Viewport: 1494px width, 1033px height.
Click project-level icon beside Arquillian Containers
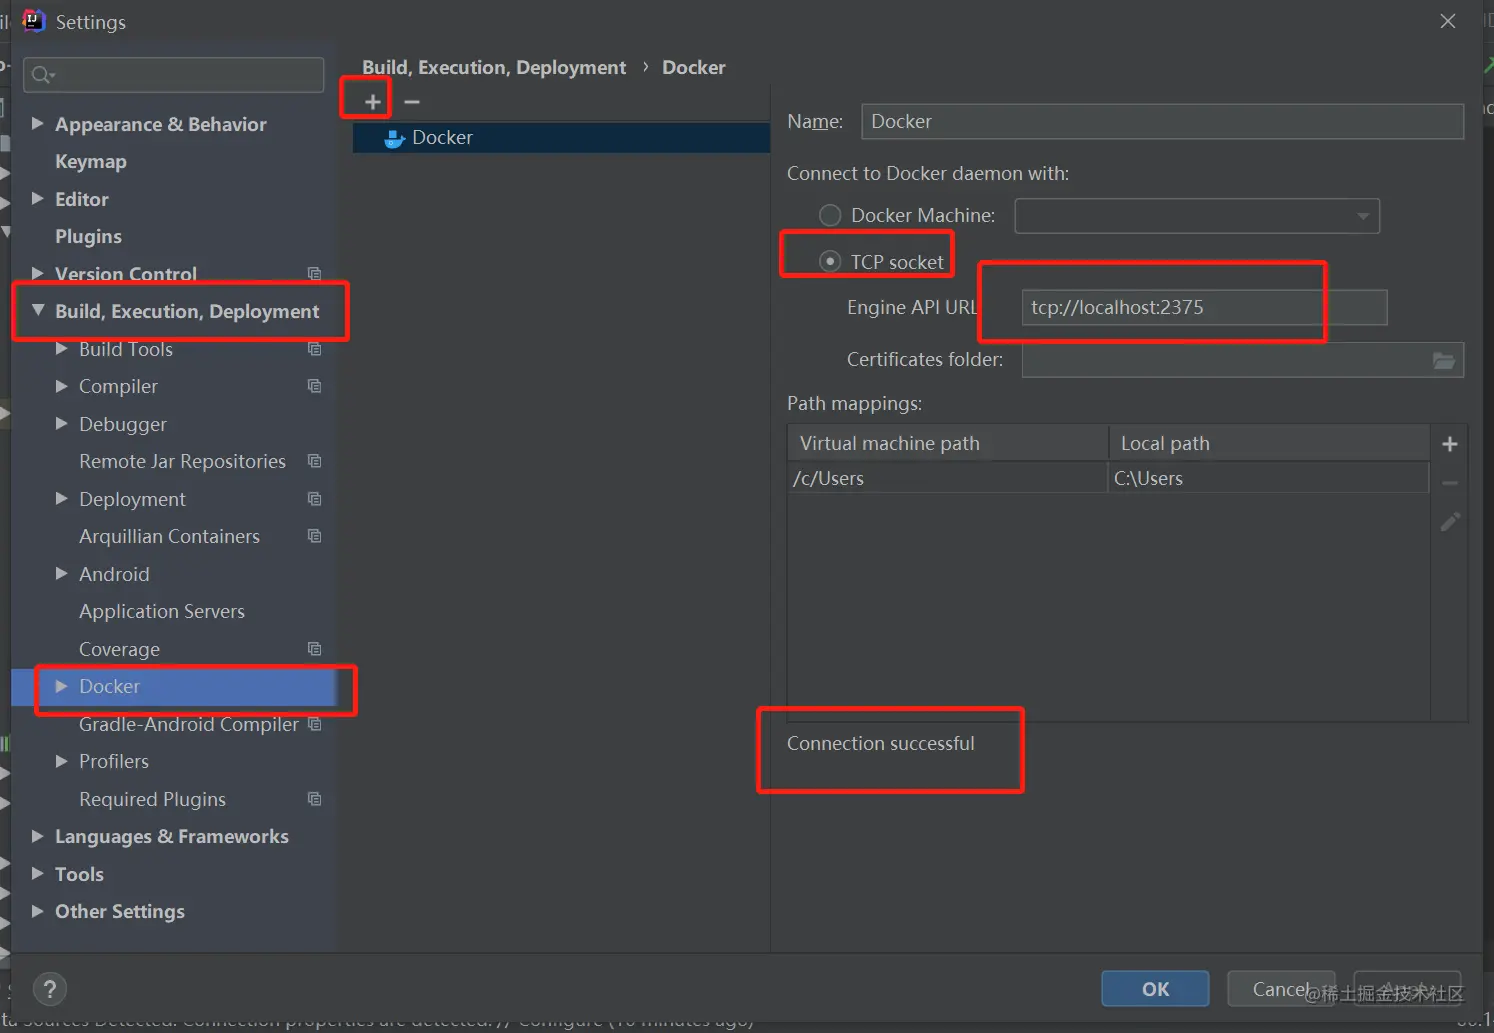coord(315,536)
